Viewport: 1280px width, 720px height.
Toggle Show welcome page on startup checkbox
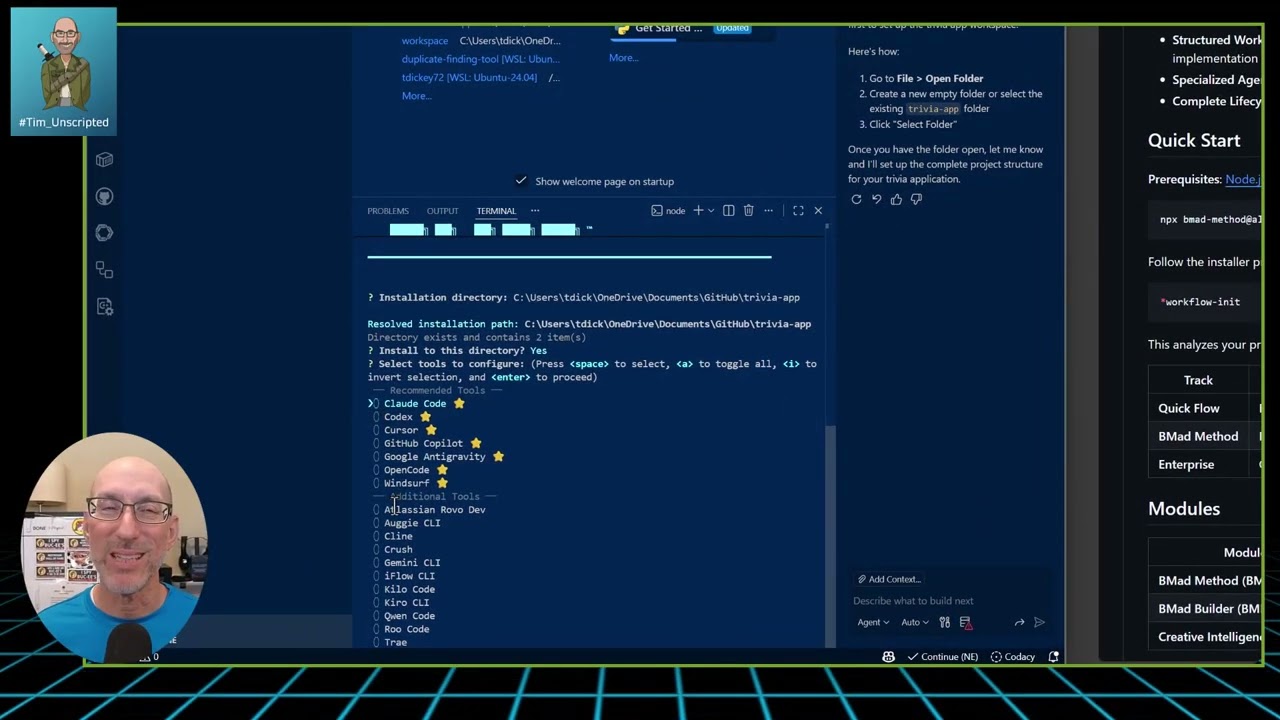point(521,181)
